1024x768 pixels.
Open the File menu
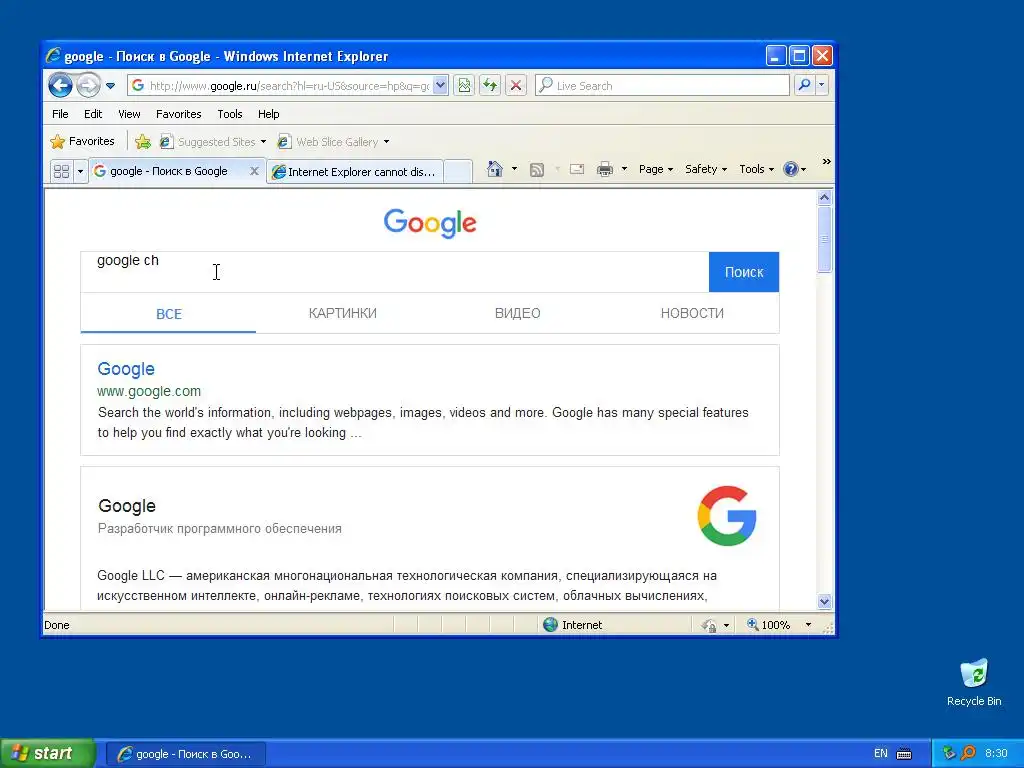pyautogui.click(x=60, y=114)
